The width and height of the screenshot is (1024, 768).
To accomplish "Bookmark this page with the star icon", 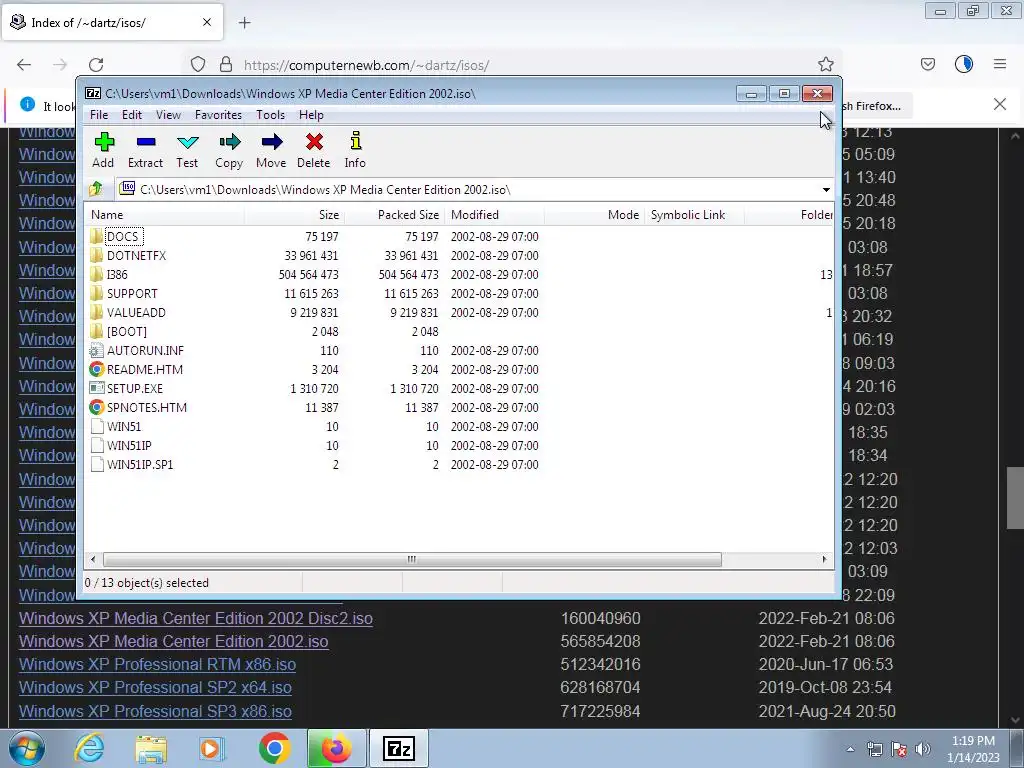I will [x=825, y=64].
